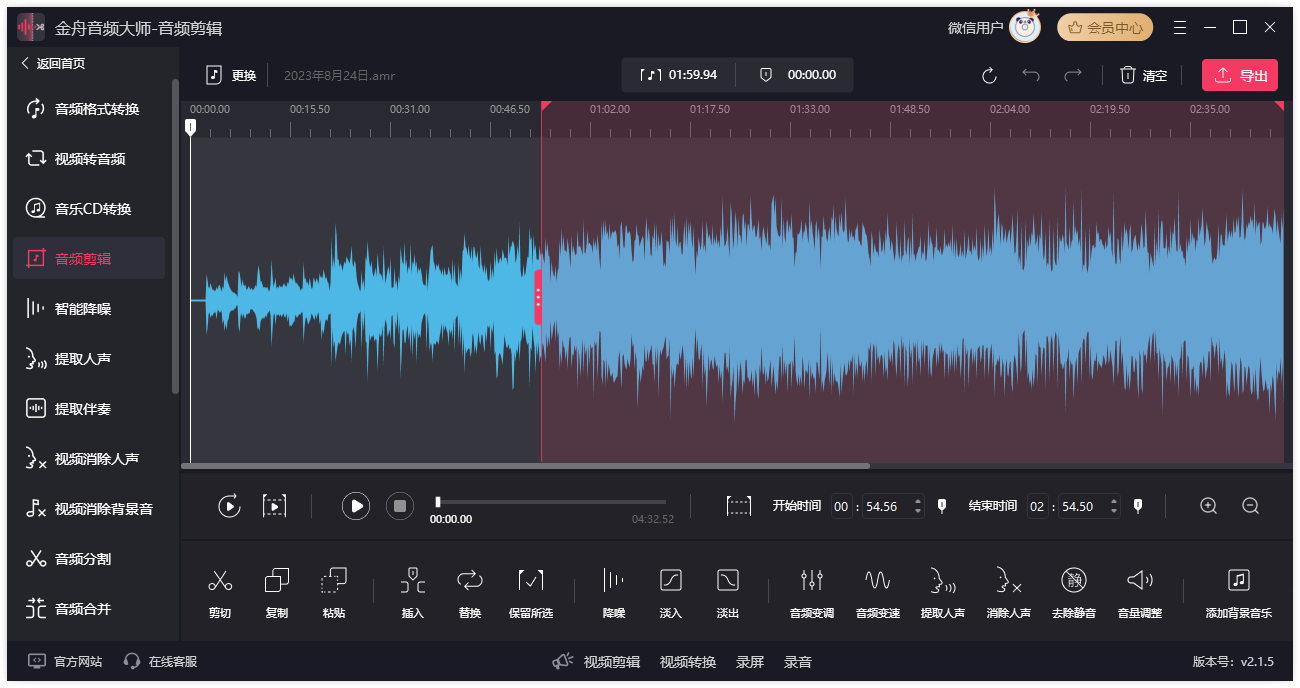Clear the project with 清空
The image size is (1300, 688).
click(1143, 75)
